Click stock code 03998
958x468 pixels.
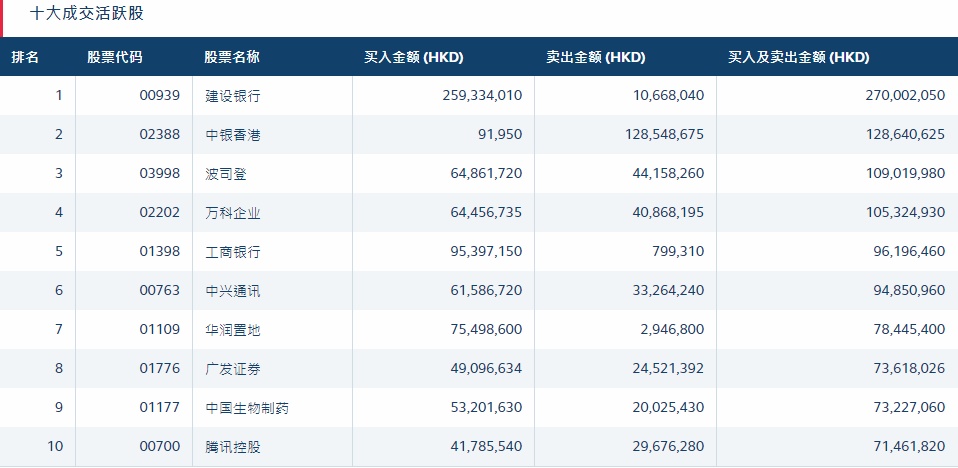click(160, 174)
